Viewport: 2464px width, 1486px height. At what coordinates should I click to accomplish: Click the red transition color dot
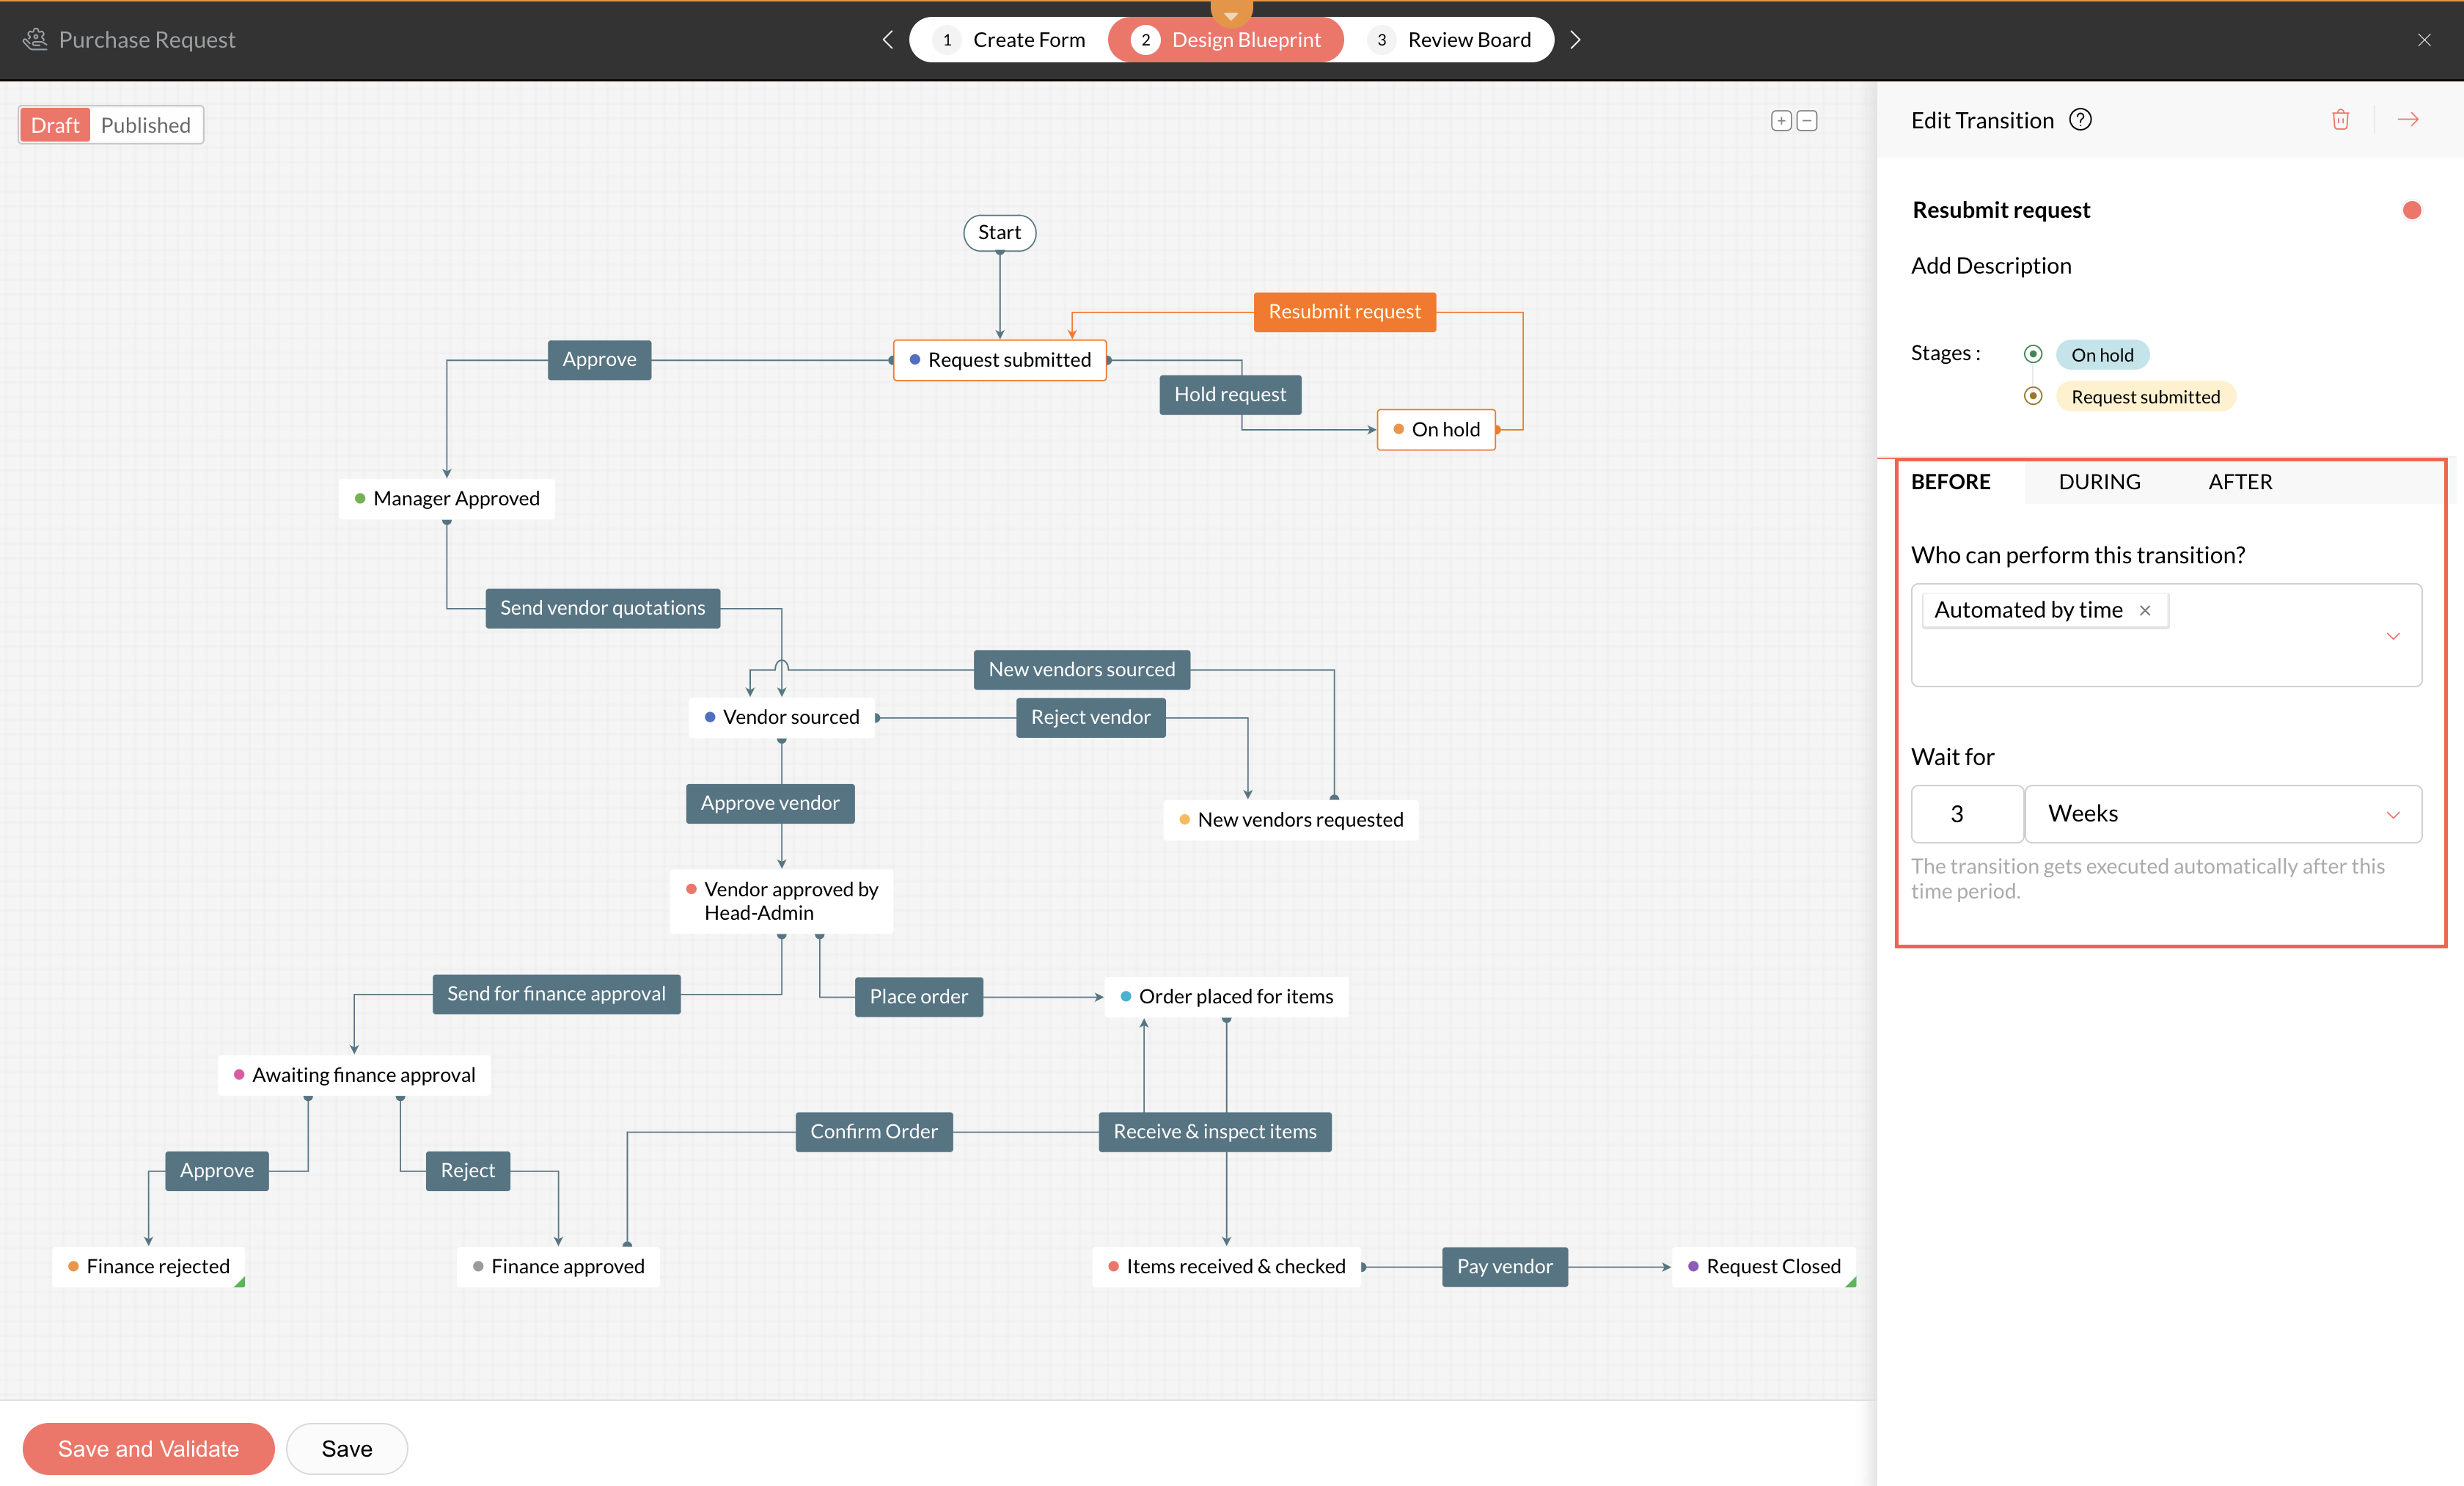pyautogui.click(x=2411, y=210)
